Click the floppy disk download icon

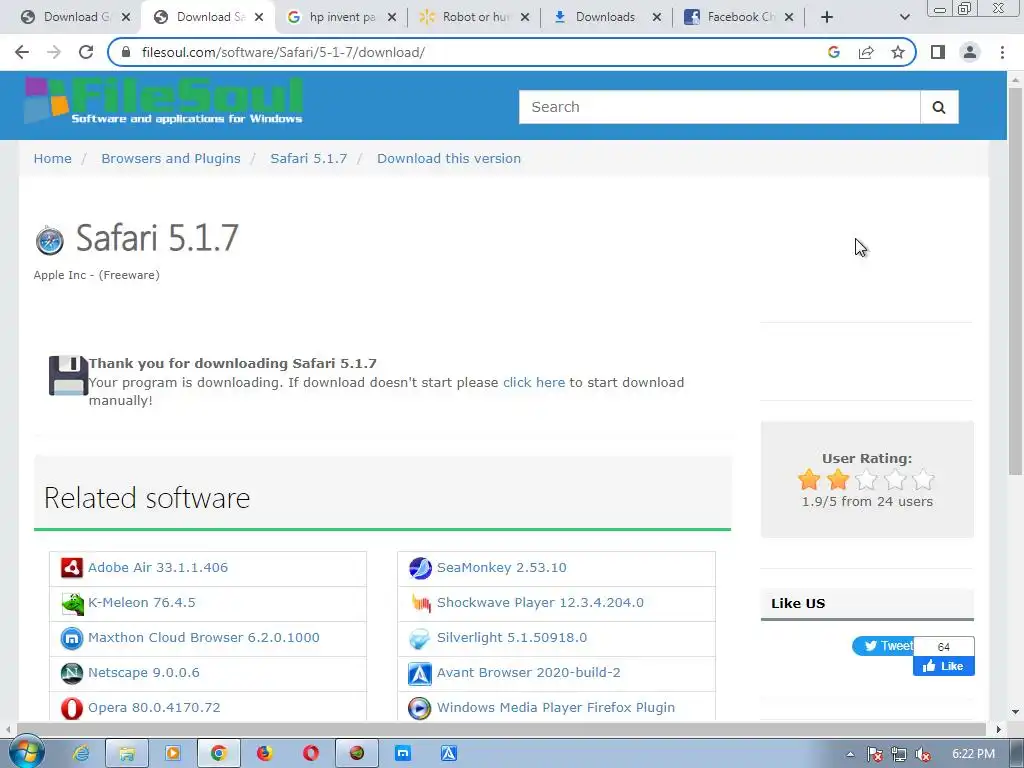click(x=68, y=376)
